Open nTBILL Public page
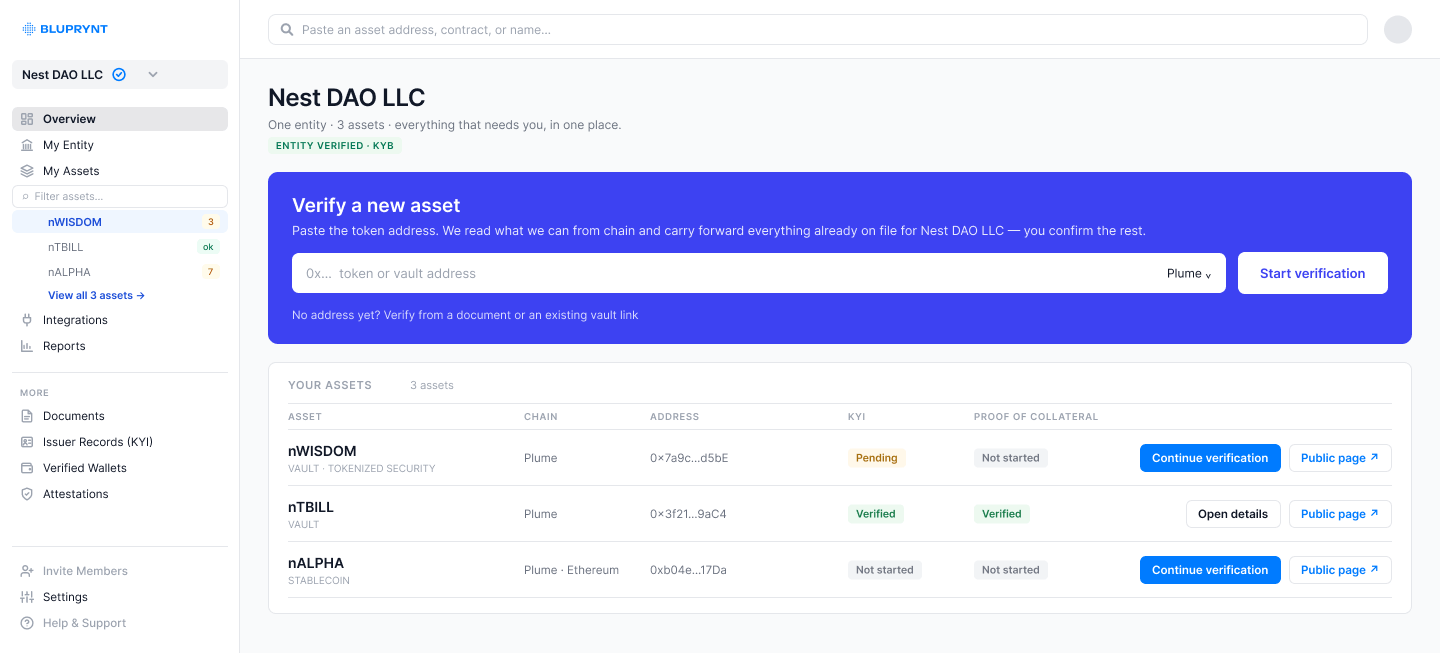The image size is (1440, 653). click(x=1340, y=514)
